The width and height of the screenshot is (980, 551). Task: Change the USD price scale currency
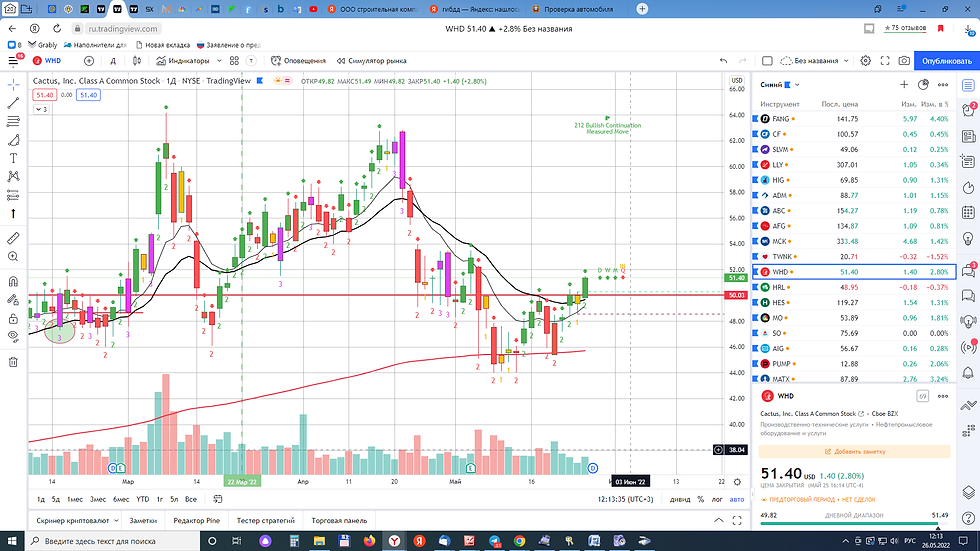coord(738,81)
